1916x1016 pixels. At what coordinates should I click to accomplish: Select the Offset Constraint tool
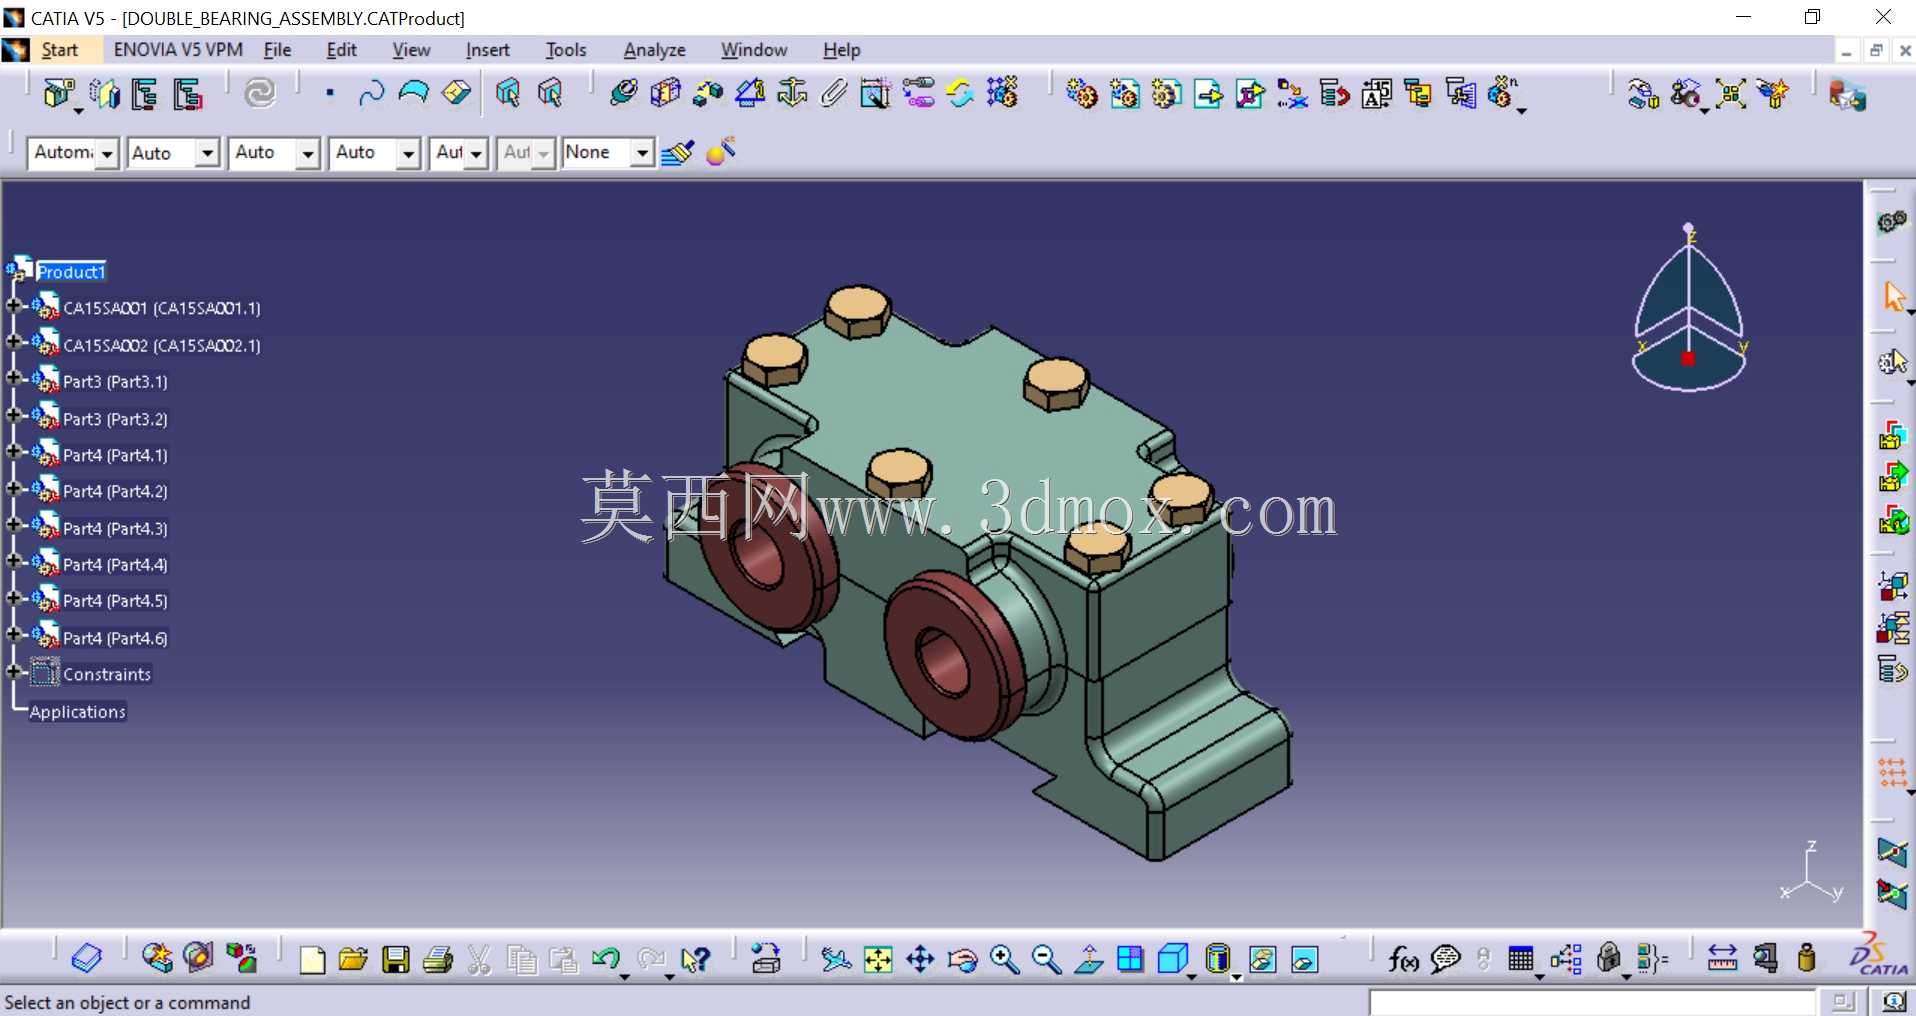(x=707, y=94)
